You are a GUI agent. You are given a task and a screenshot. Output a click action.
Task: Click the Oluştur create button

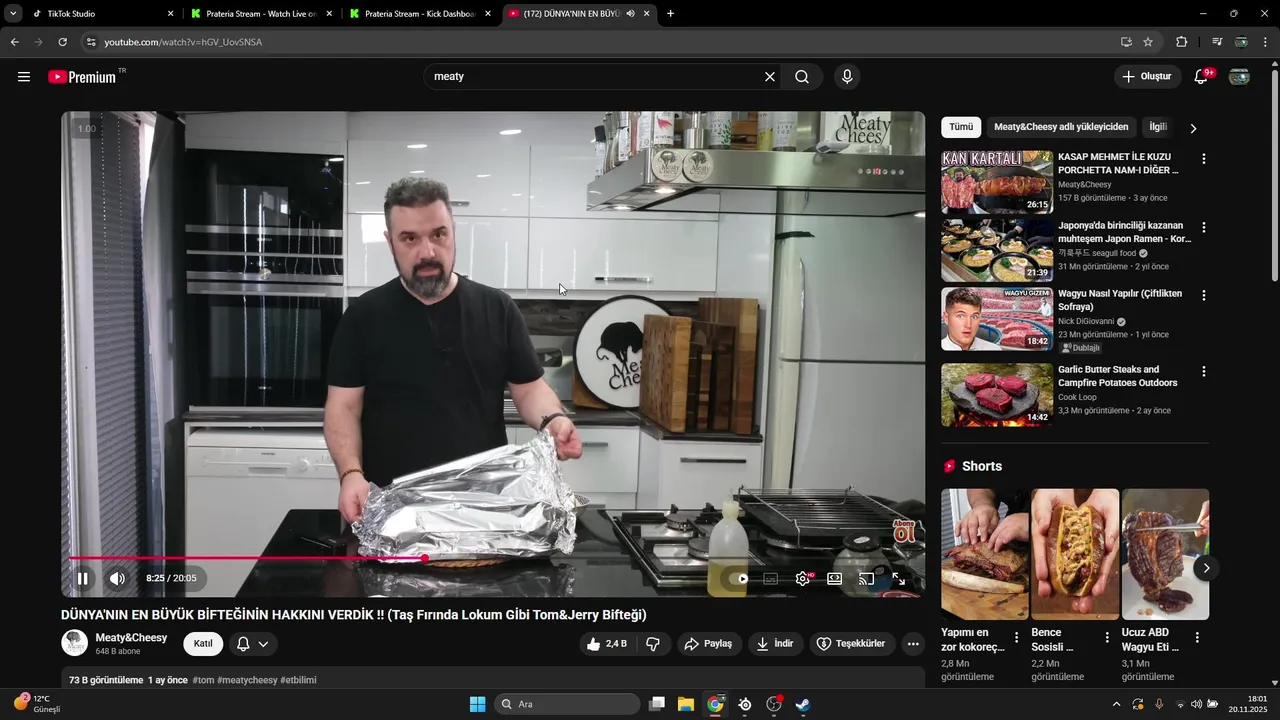(1146, 77)
